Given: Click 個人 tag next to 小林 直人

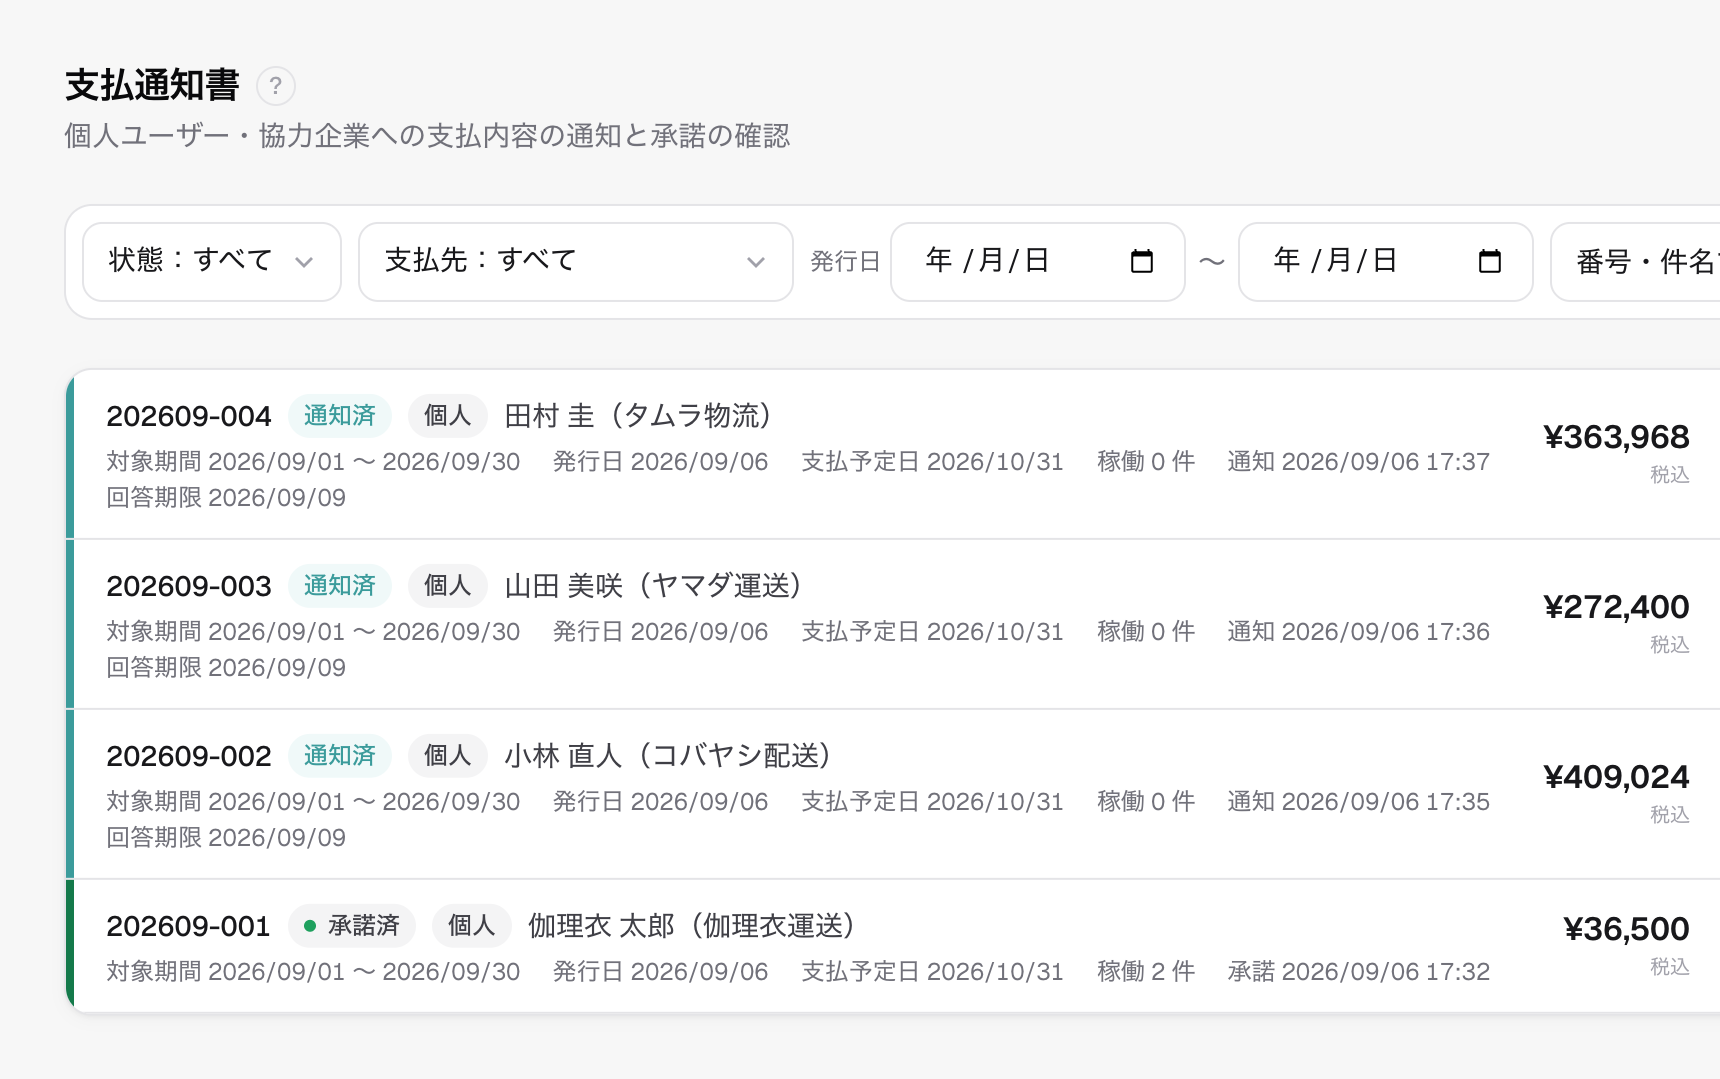Looking at the screenshot, I should (x=448, y=756).
